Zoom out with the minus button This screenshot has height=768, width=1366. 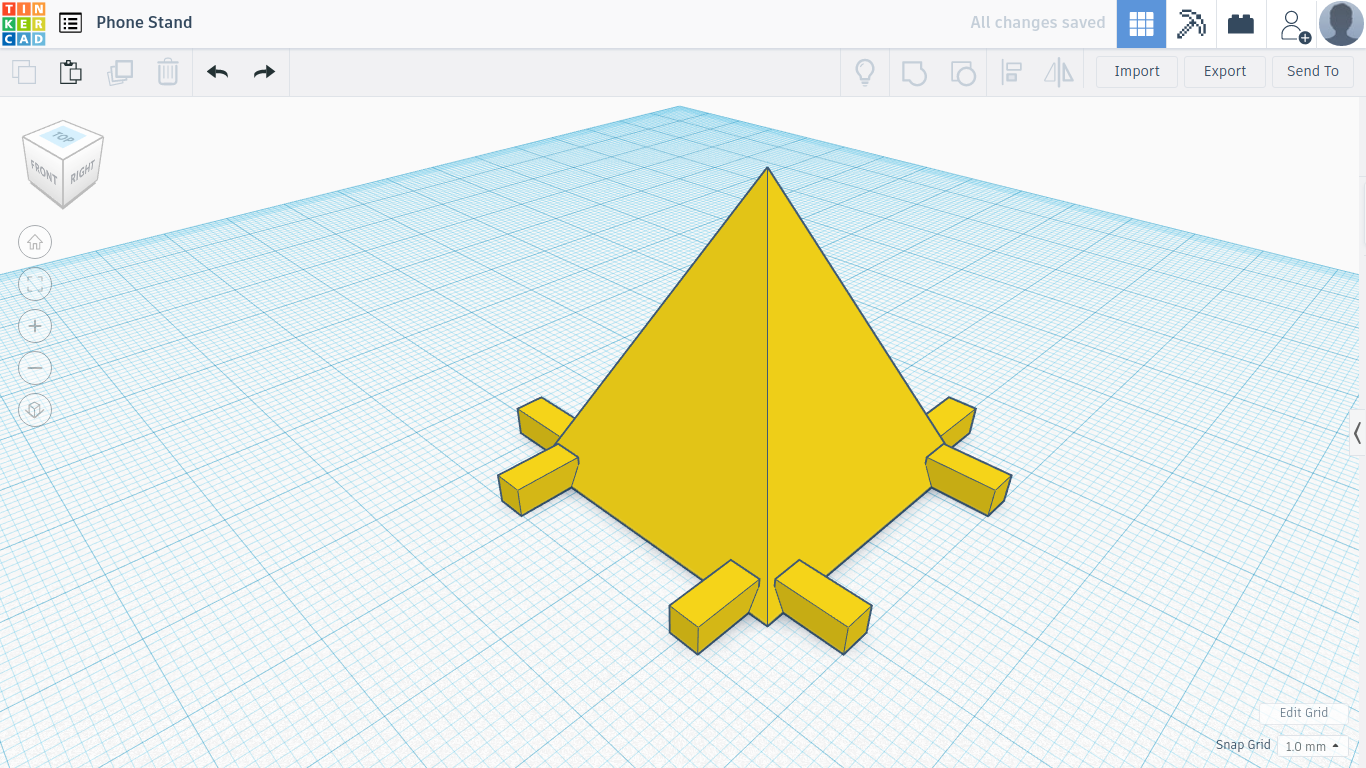(35, 368)
